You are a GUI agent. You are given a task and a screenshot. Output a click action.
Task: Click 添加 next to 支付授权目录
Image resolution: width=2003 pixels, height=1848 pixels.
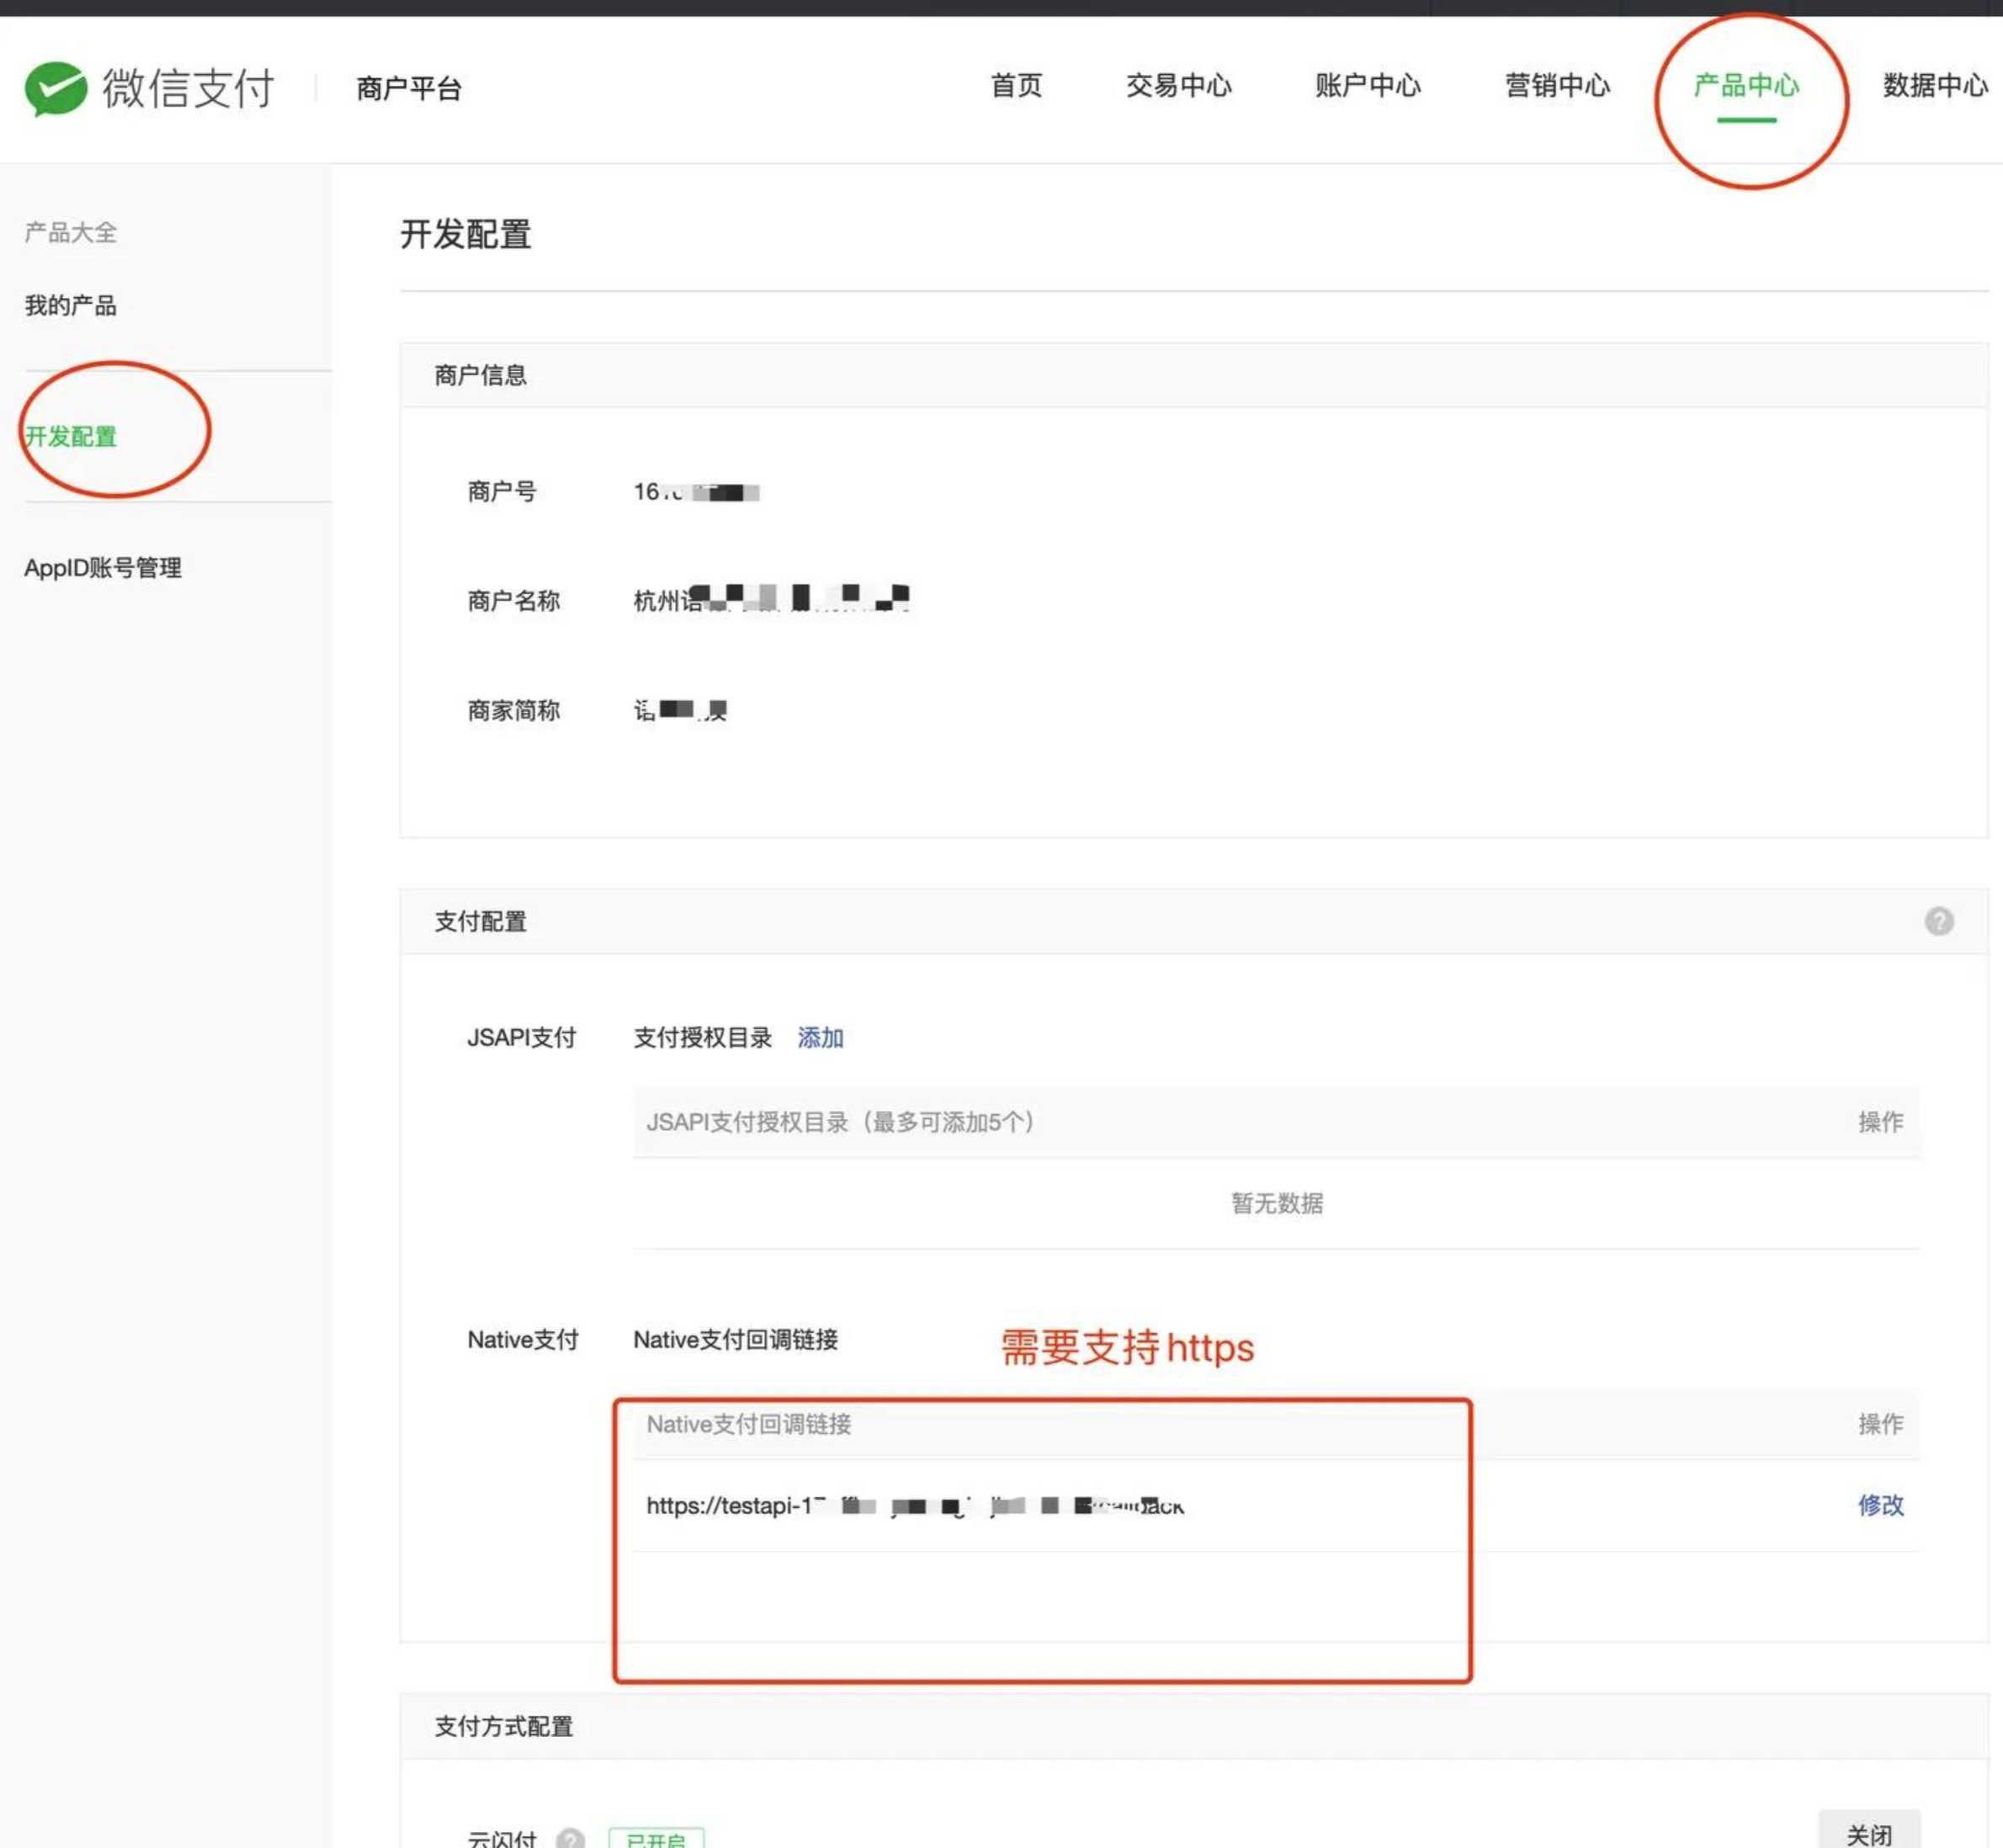point(820,1038)
